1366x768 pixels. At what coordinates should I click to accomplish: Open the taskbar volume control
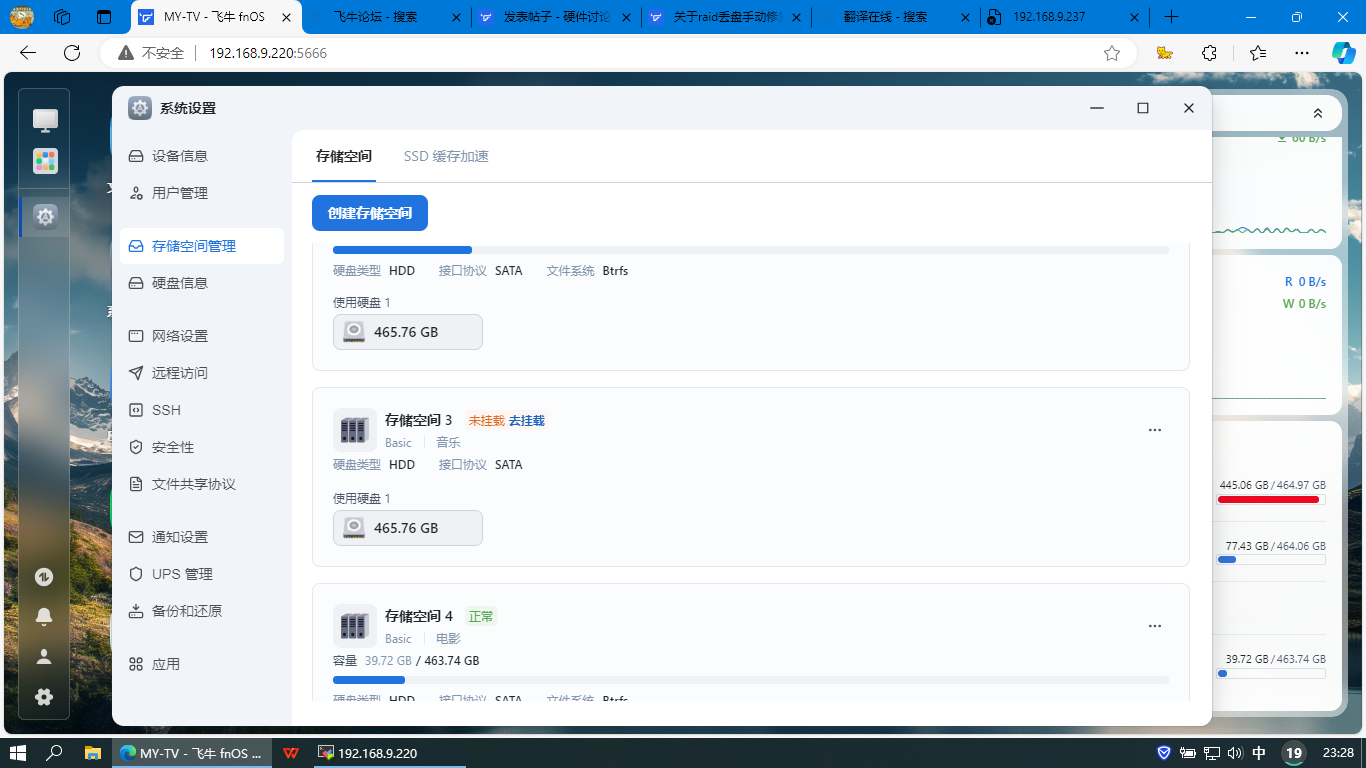[x=1234, y=752]
